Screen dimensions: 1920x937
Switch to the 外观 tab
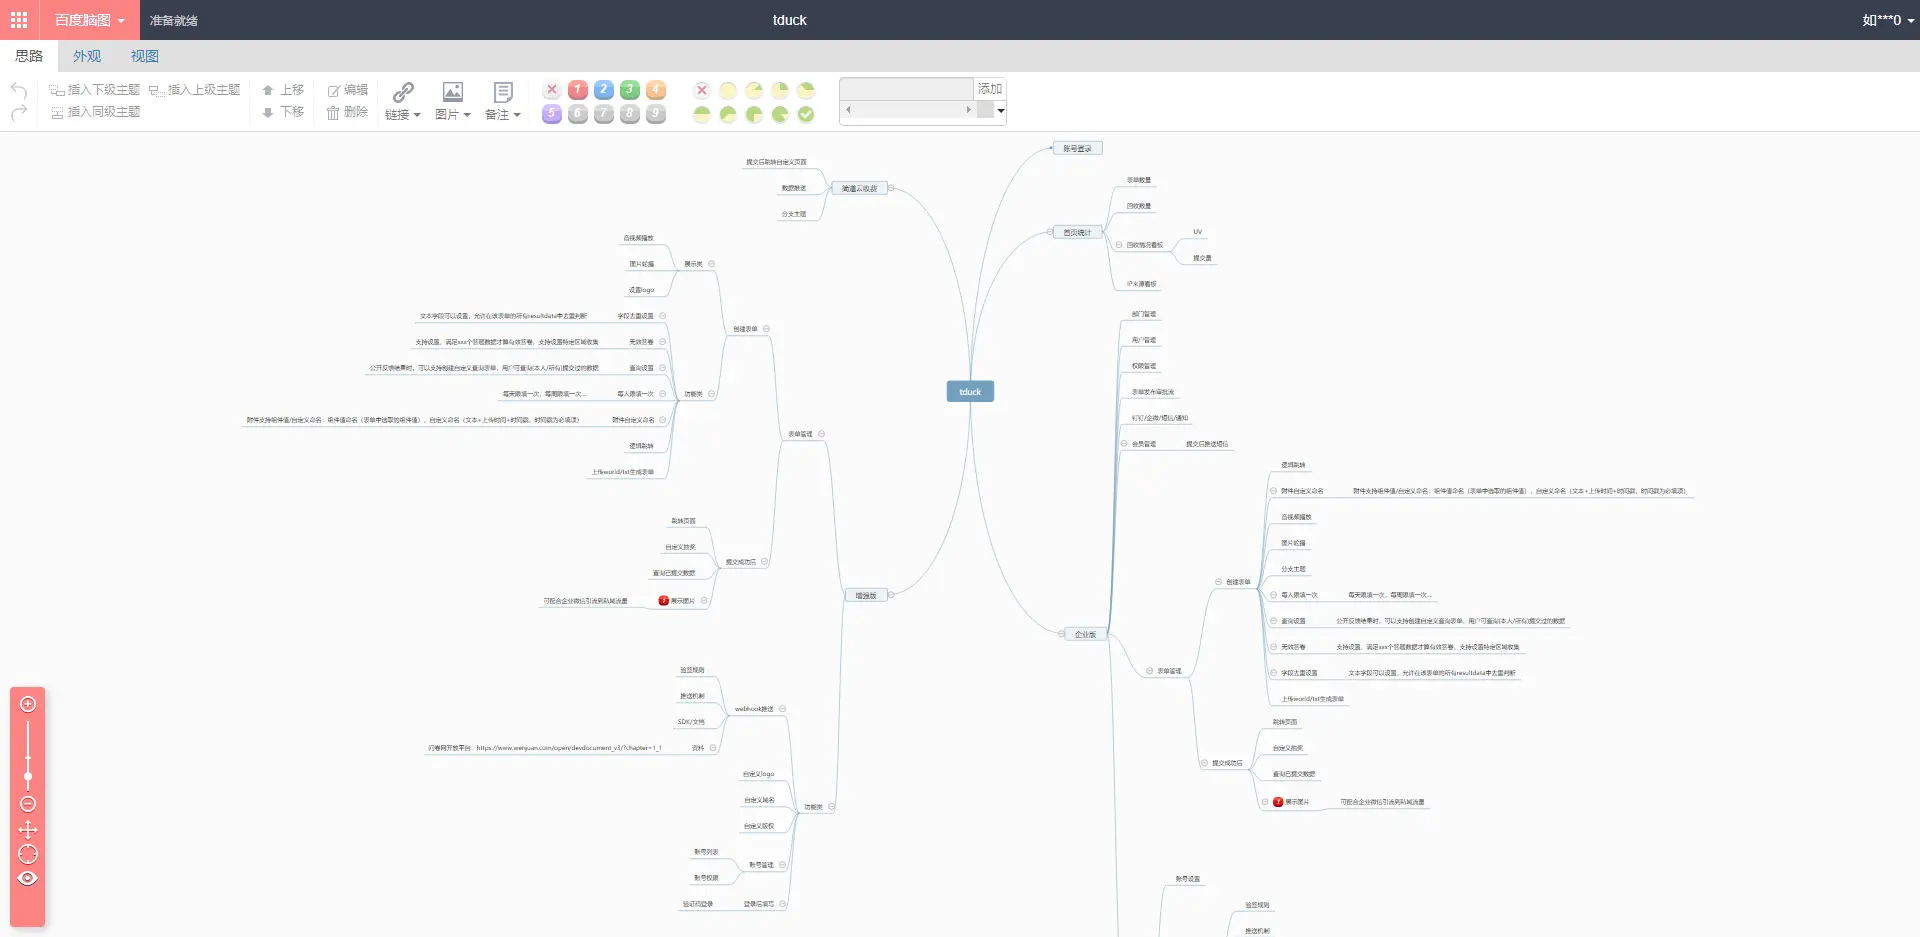tap(87, 56)
